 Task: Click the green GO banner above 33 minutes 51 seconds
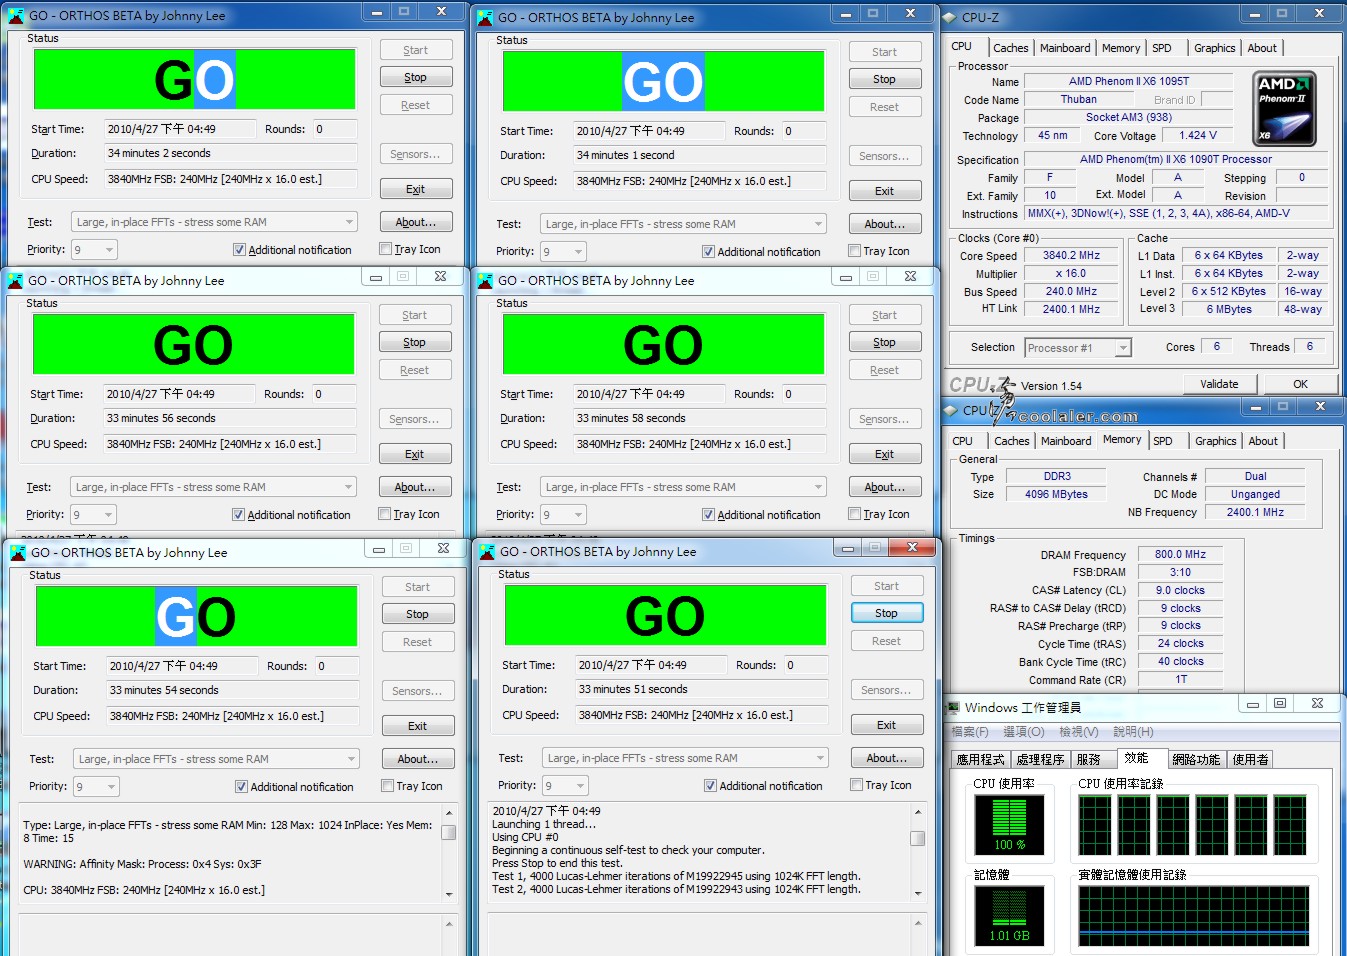tap(665, 615)
